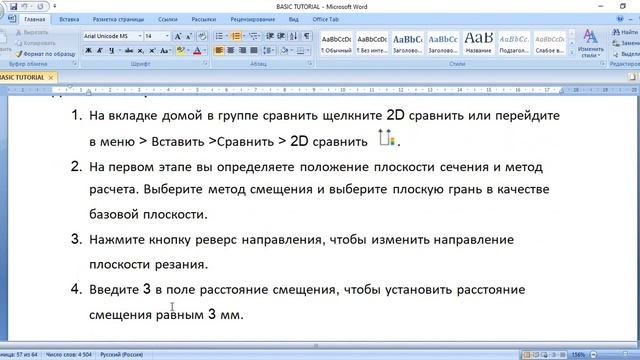The width and height of the screenshot is (640, 360).
Task: Click zoom out minus in status bar
Action: coord(593,355)
